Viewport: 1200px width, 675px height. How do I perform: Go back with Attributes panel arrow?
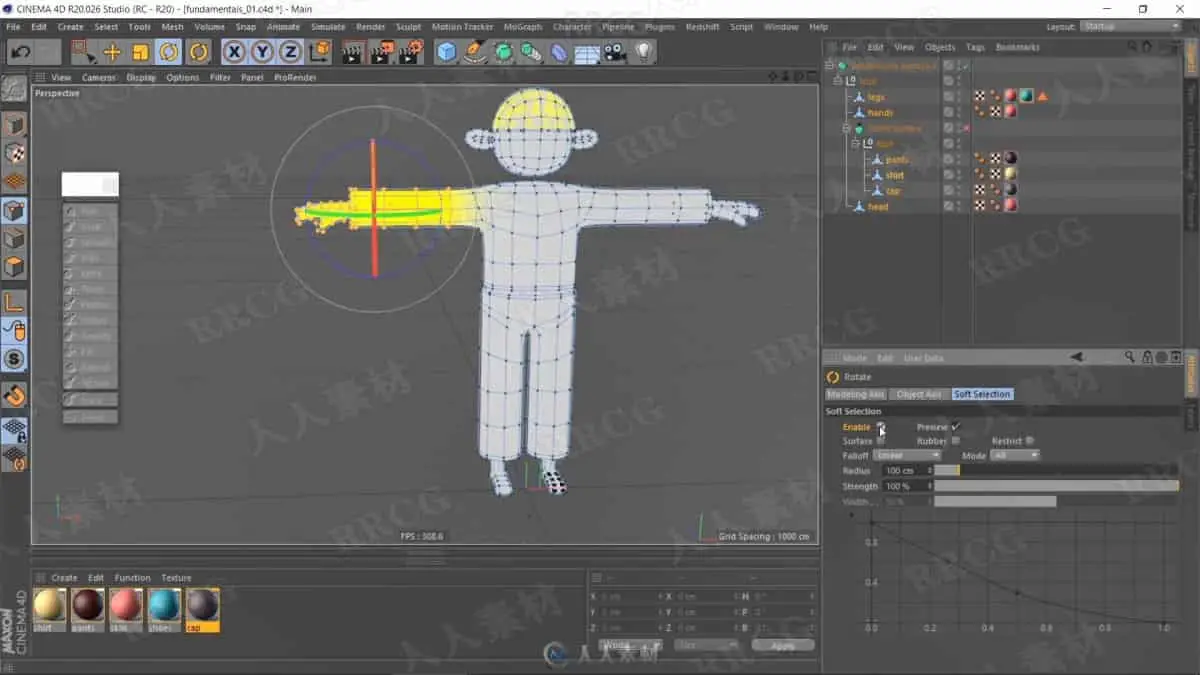click(1077, 357)
